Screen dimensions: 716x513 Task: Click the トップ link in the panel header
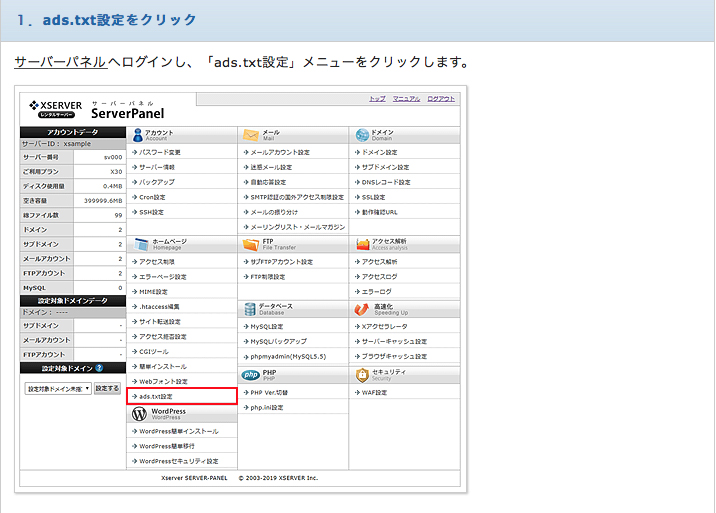(377, 99)
